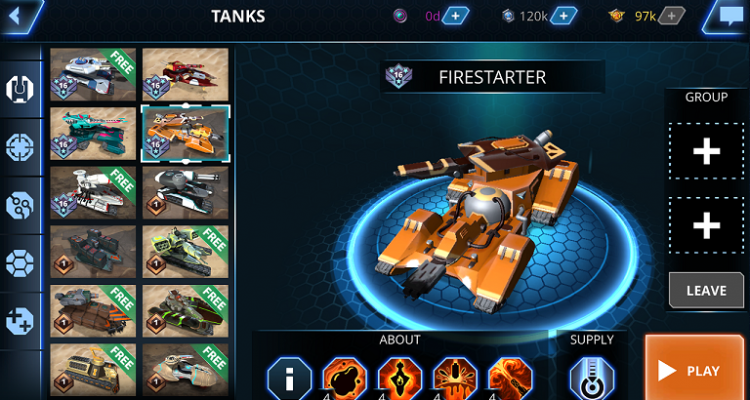The image size is (750, 400).
Task: Click the explosion burst ability icon
Action: pos(455,379)
